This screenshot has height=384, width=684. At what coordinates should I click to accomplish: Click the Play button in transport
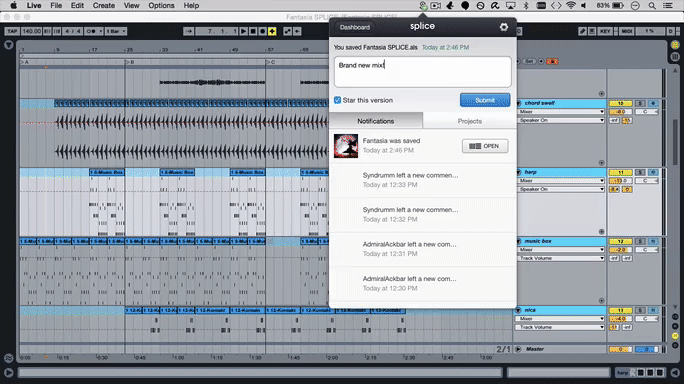pos(243,31)
